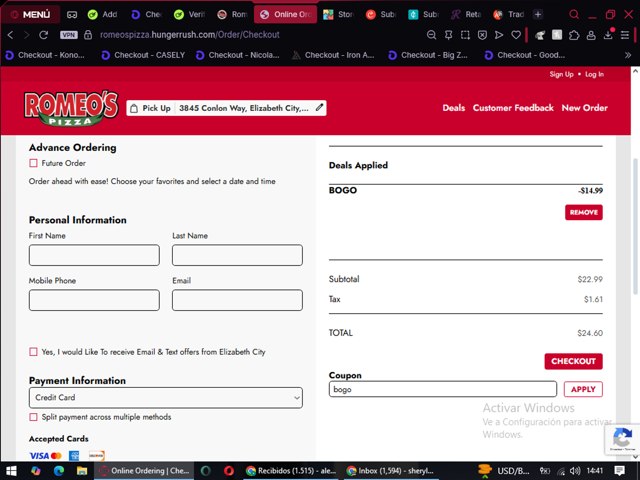Switch to the 'Add' browser tab

point(102,15)
